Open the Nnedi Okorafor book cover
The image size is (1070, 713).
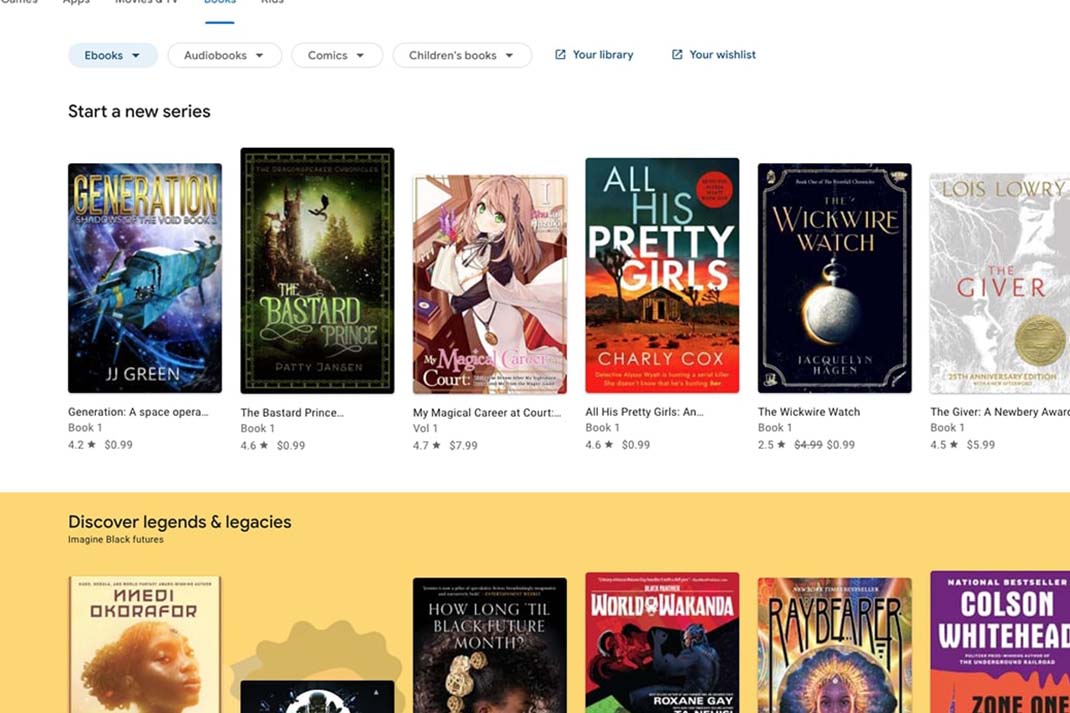pyautogui.click(x=145, y=645)
